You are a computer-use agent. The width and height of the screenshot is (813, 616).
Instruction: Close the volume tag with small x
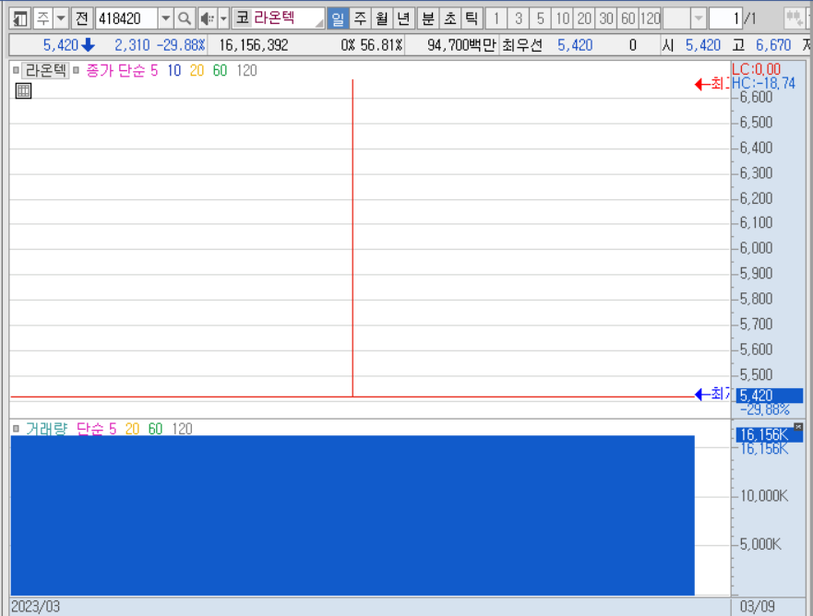[798, 427]
